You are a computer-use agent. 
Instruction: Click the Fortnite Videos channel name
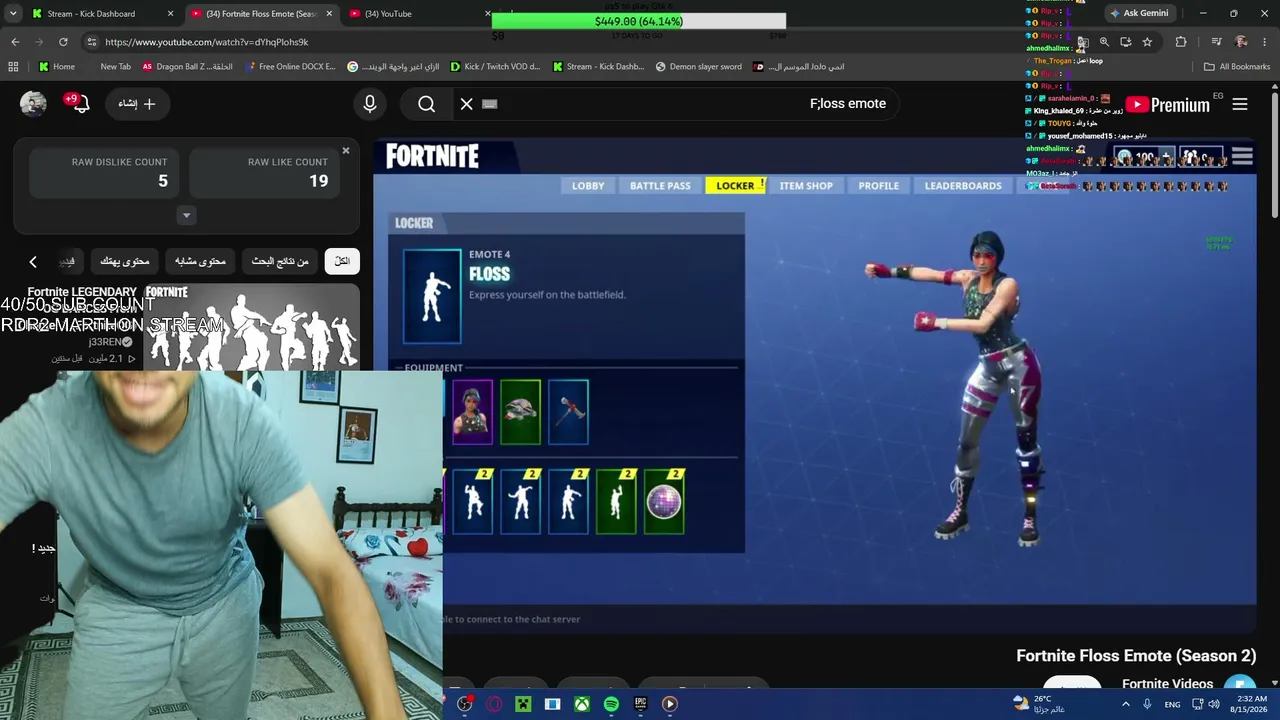1167,684
